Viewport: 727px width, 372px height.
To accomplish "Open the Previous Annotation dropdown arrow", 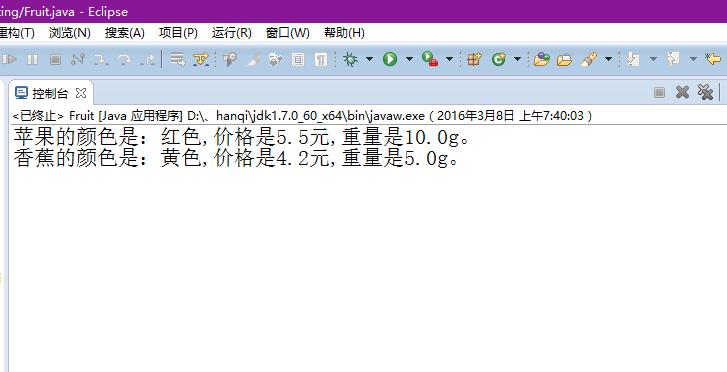I will click(693, 59).
